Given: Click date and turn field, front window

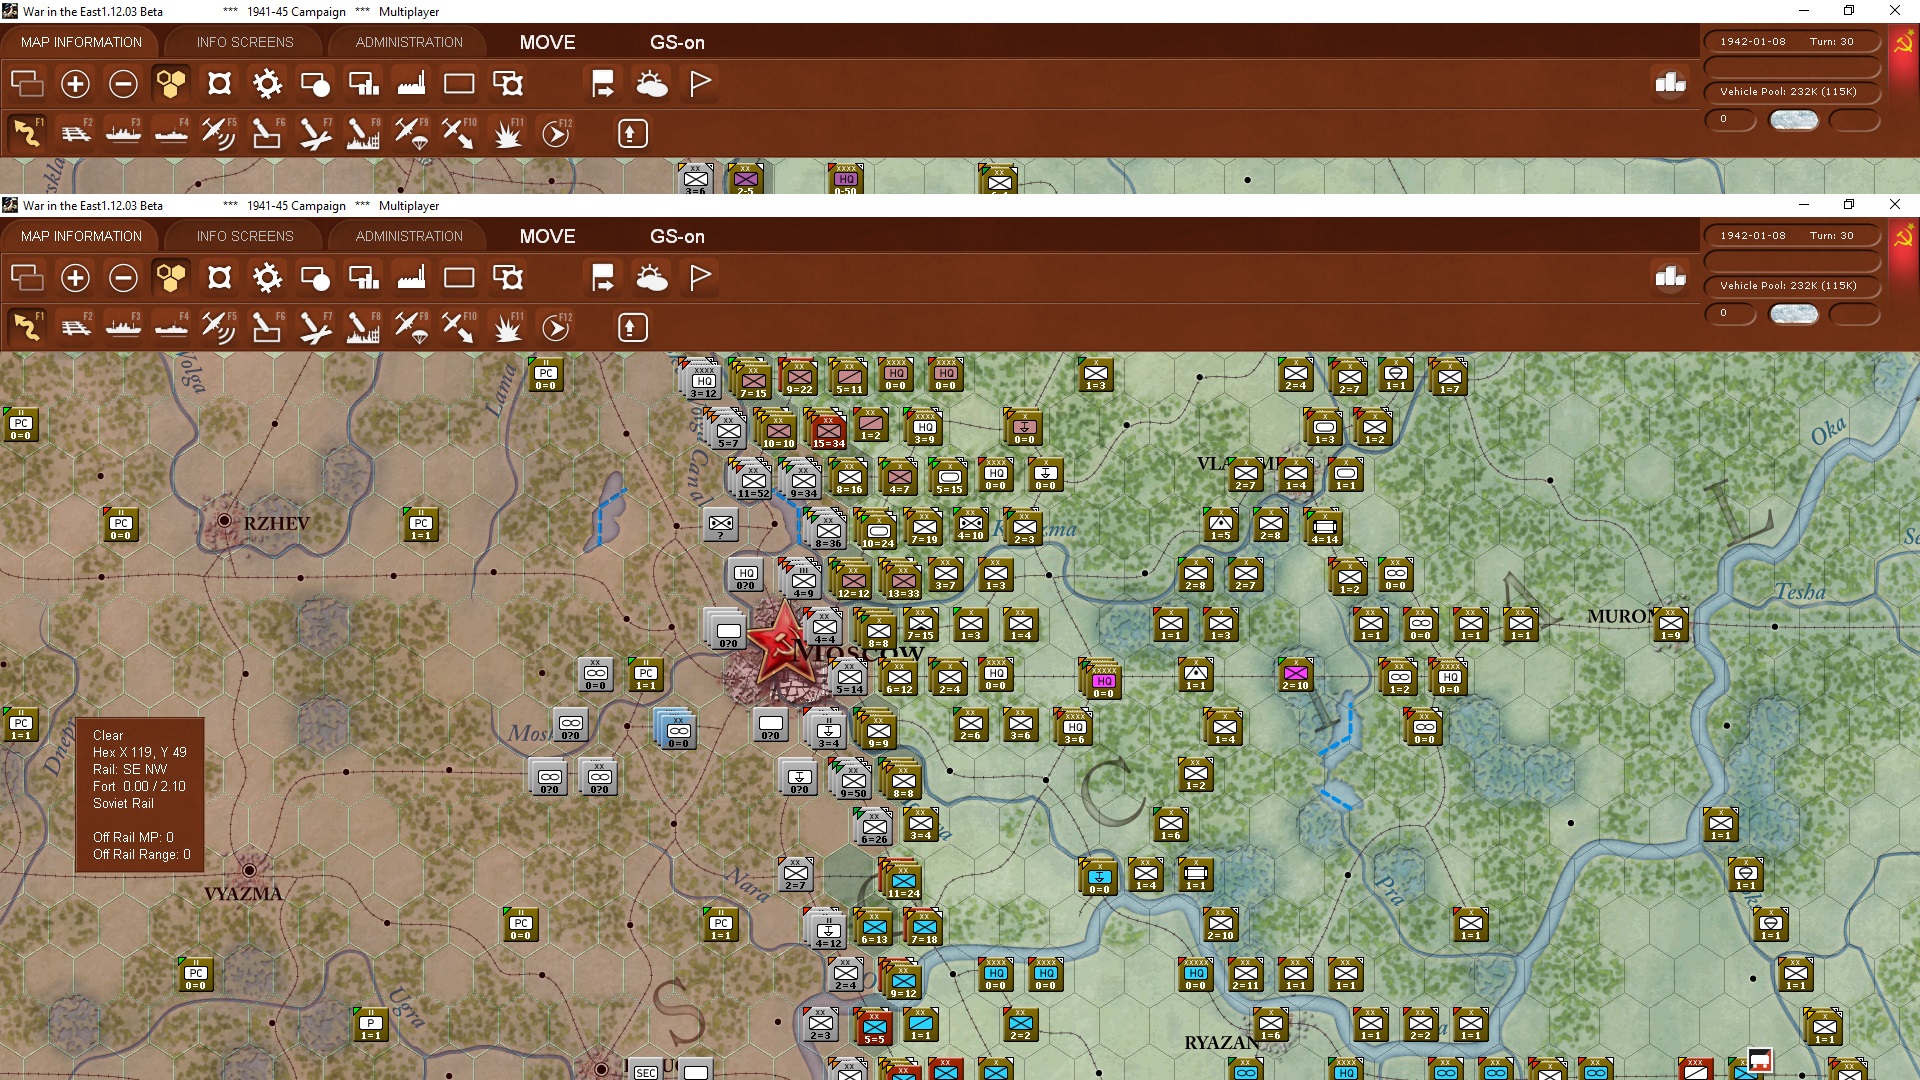Looking at the screenshot, I should click(1791, 236).
